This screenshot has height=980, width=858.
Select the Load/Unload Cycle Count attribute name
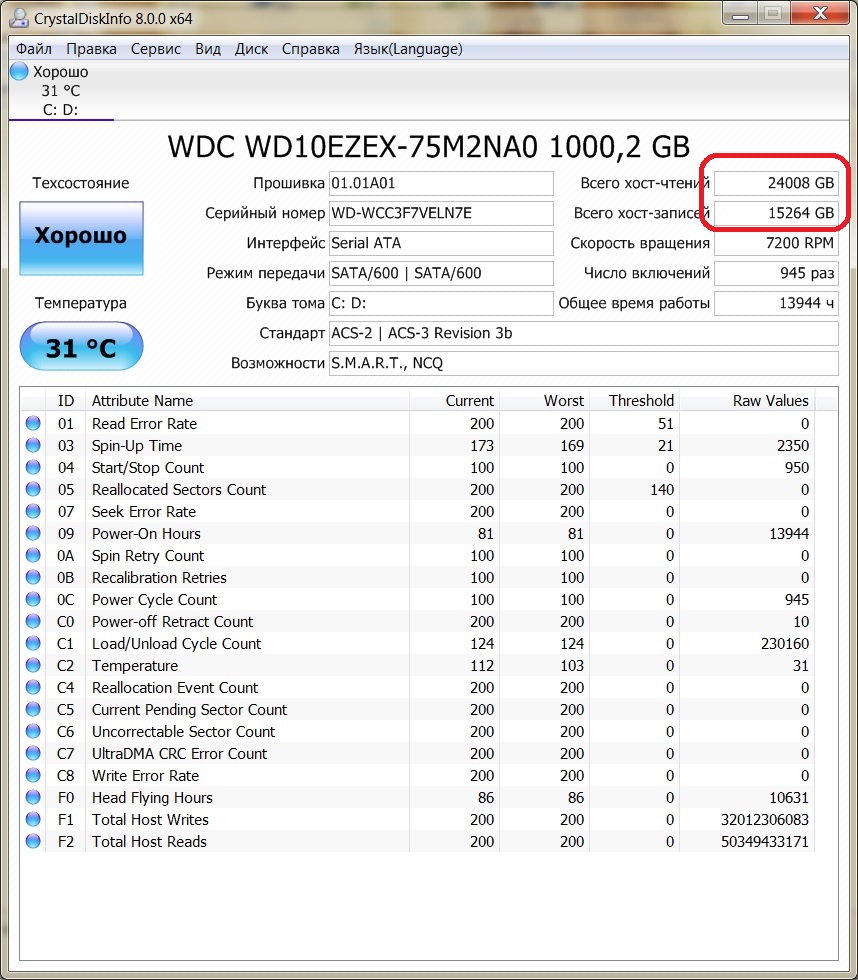point(176,644)
